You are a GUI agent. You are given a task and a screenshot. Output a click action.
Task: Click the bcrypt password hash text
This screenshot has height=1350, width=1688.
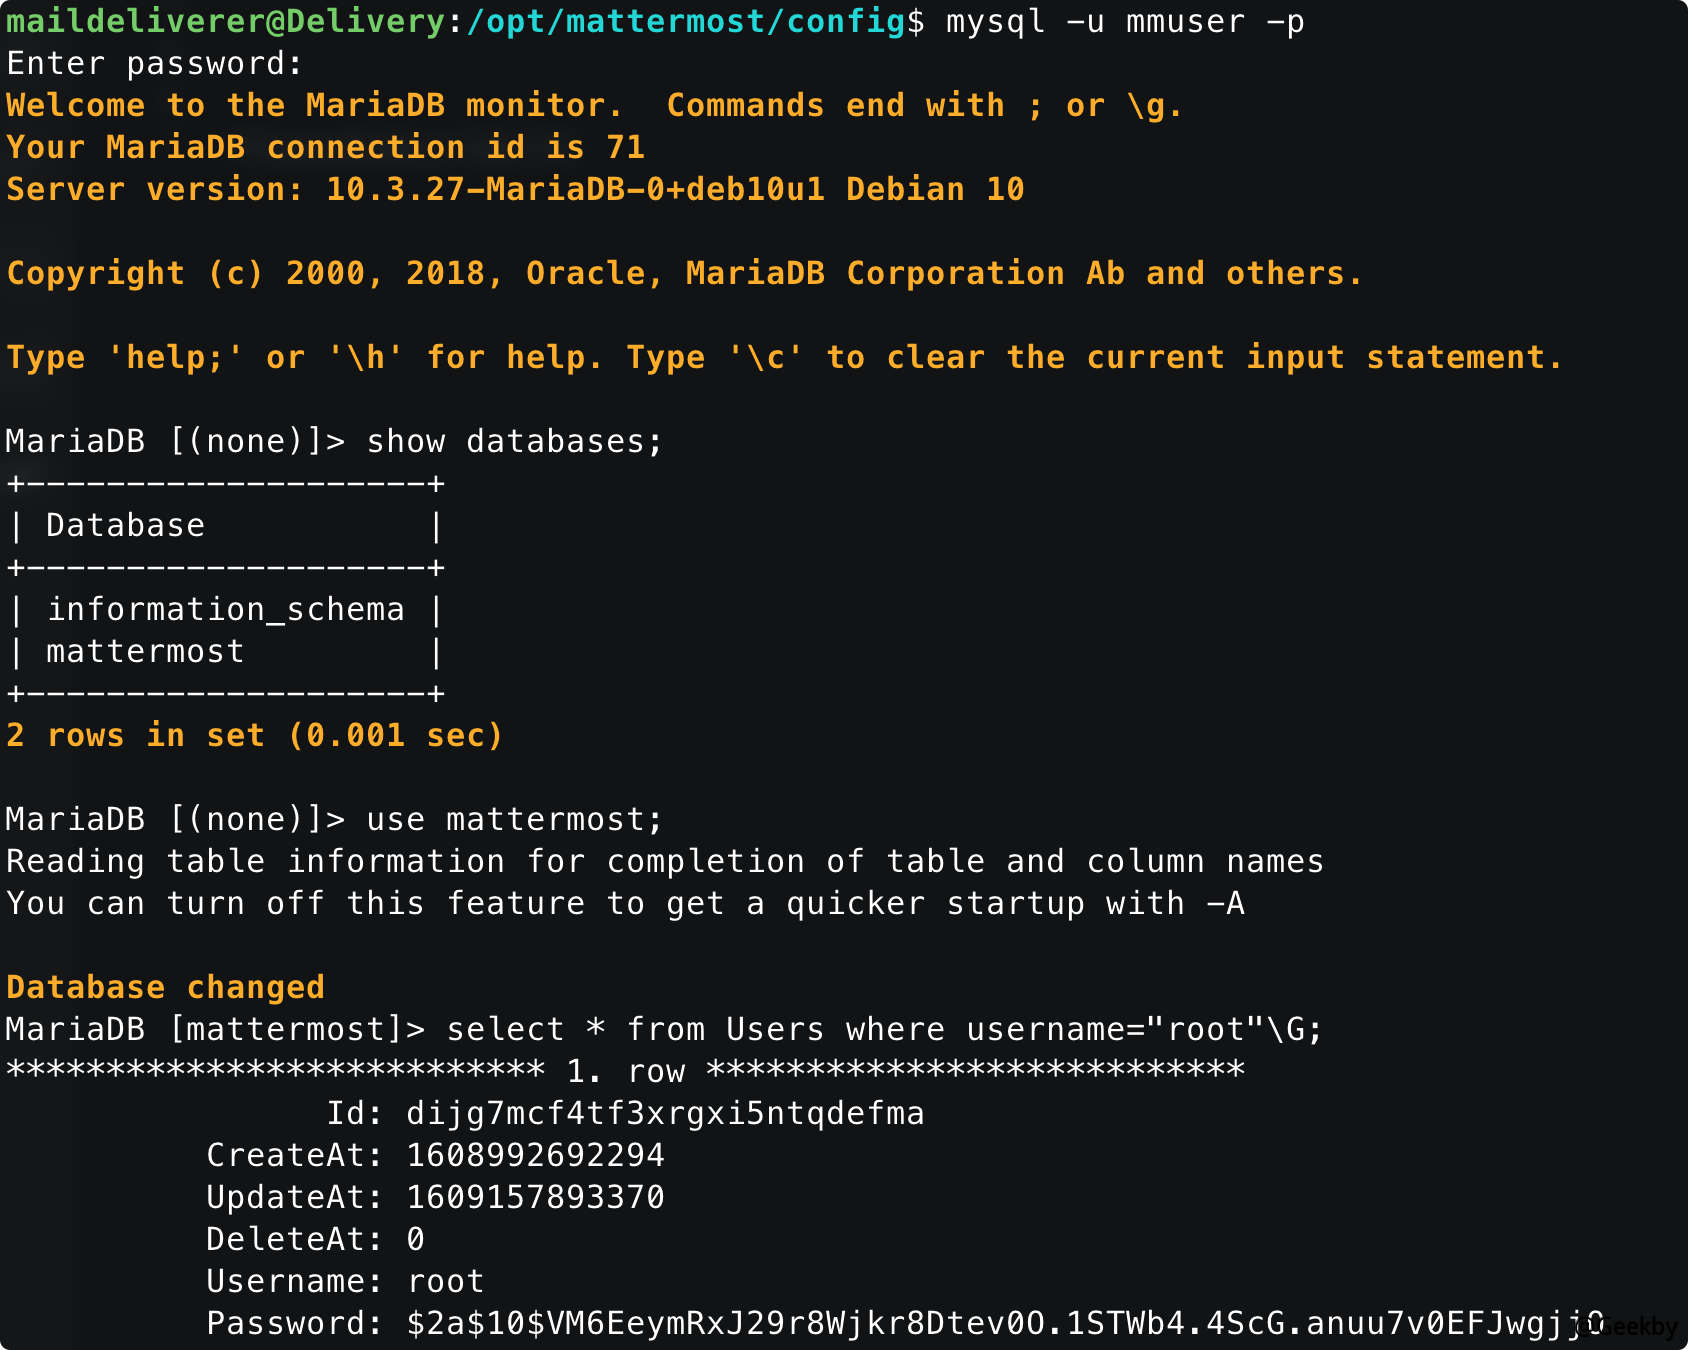click(1000, 1322)
